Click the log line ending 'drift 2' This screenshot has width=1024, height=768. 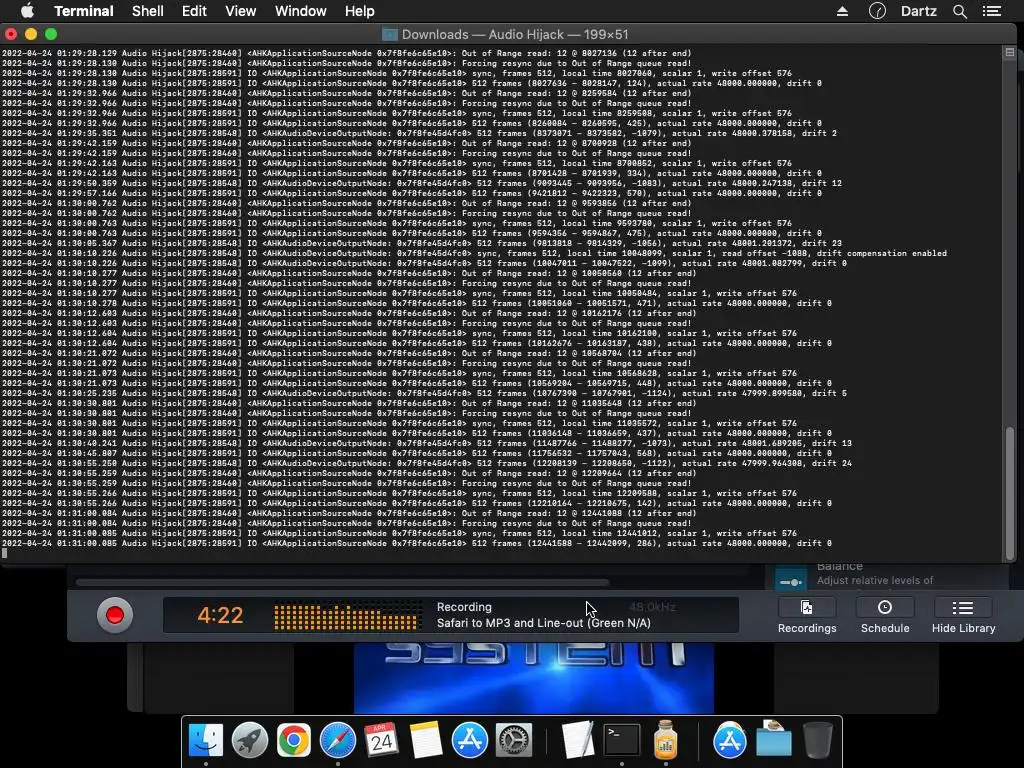[419, 133]
